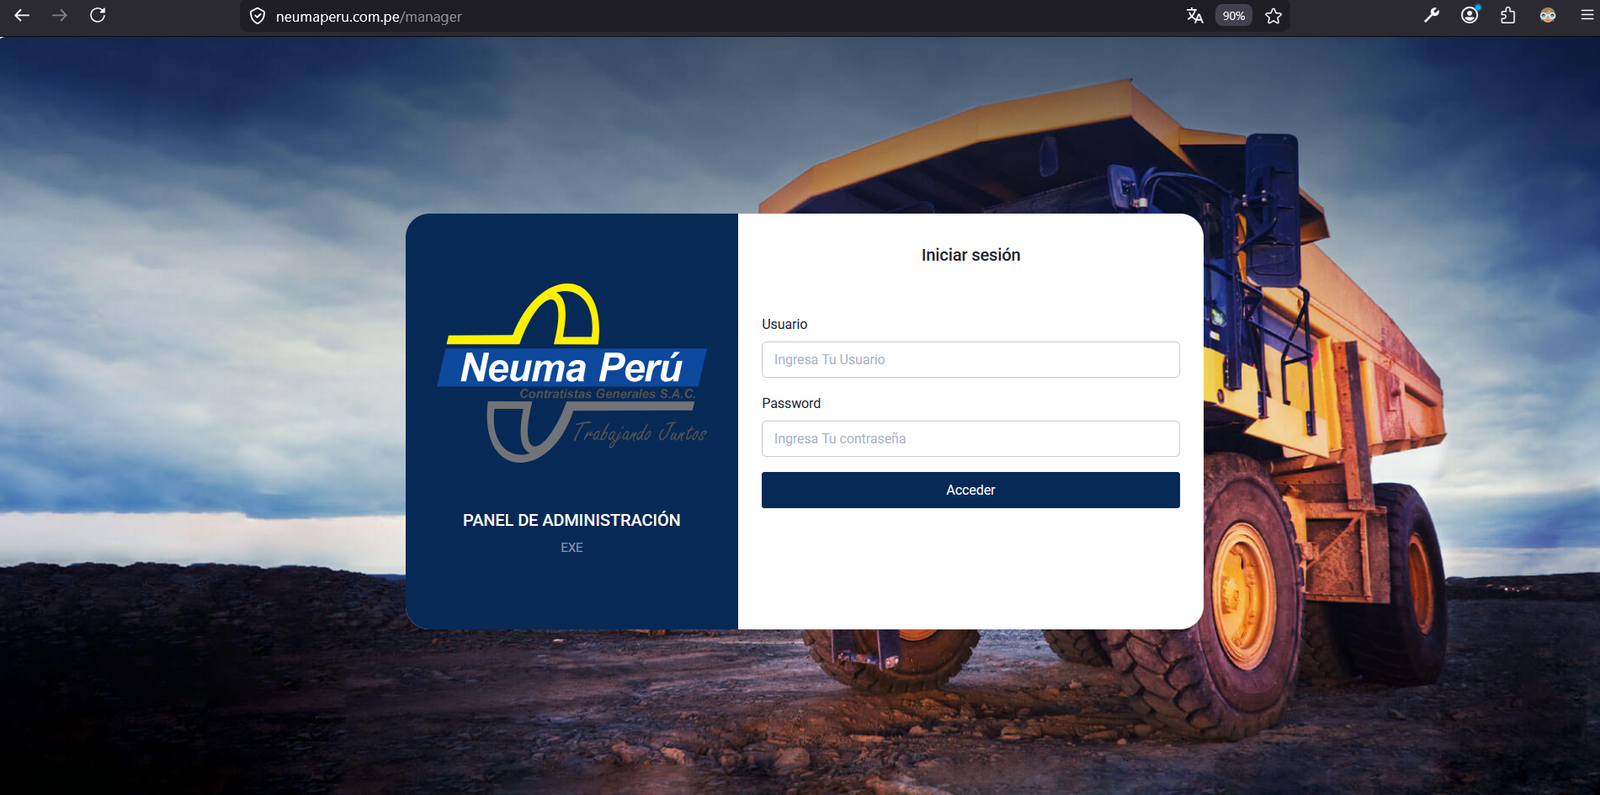The height and width of the screenshot is (795, 1600).
Task: Focus the Ingresa Tu contraseña field
Action: 970,439
